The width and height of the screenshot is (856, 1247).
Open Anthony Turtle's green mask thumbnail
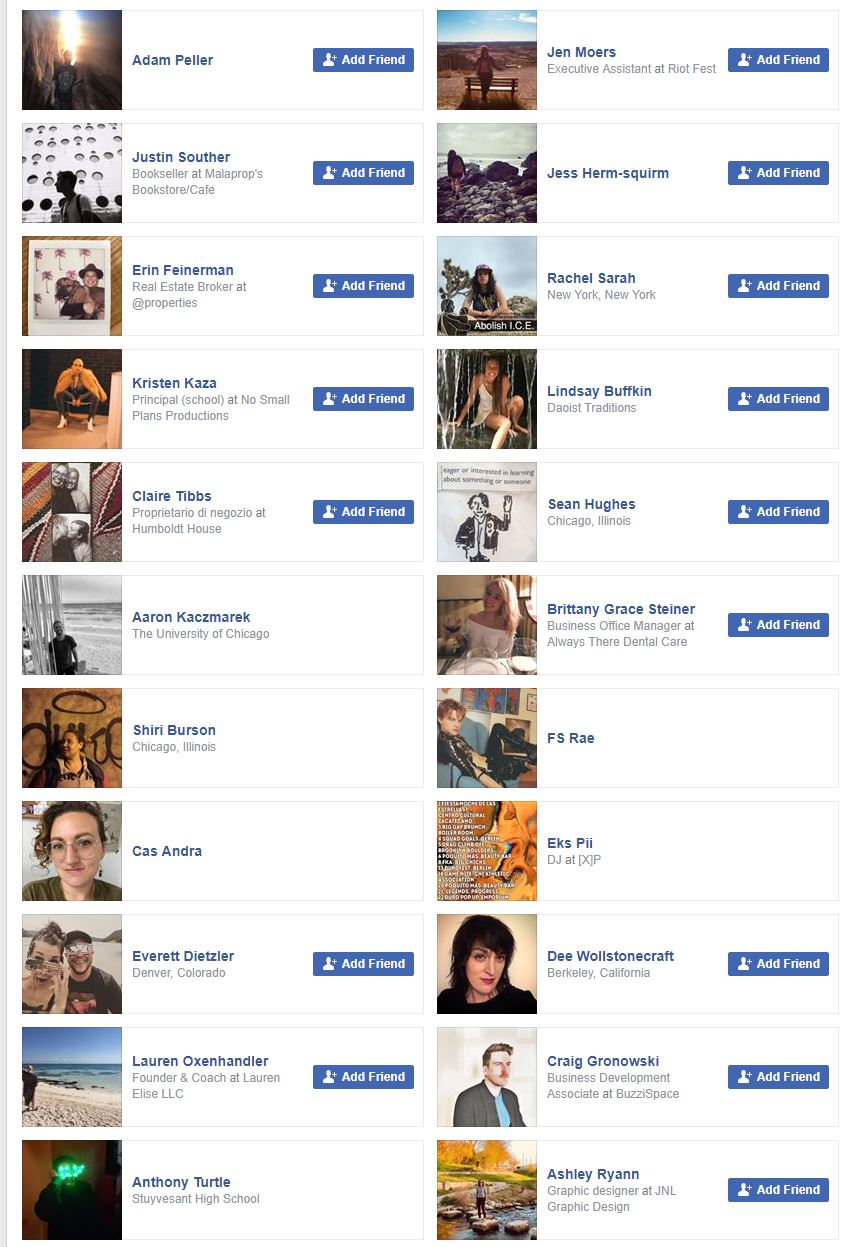(72, 1190)
